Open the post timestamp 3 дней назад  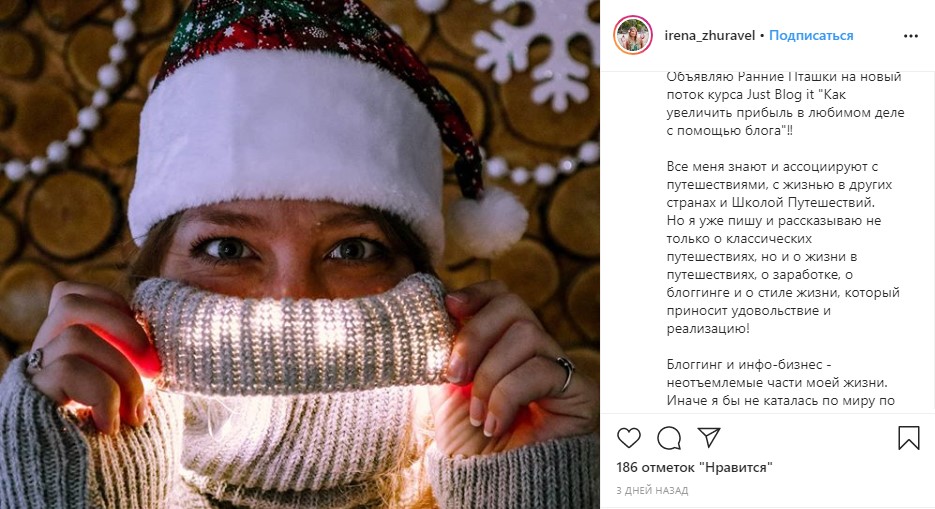coord(652,491)
